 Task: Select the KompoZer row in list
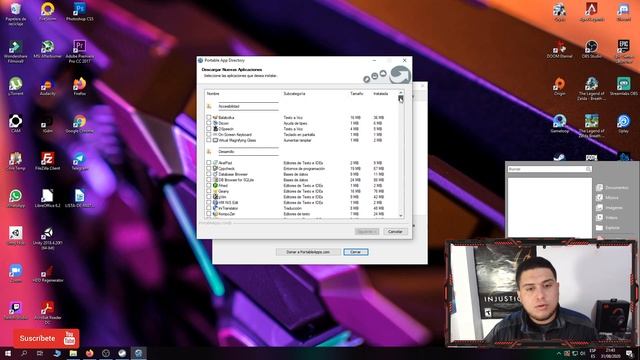[x=301, y=214]
